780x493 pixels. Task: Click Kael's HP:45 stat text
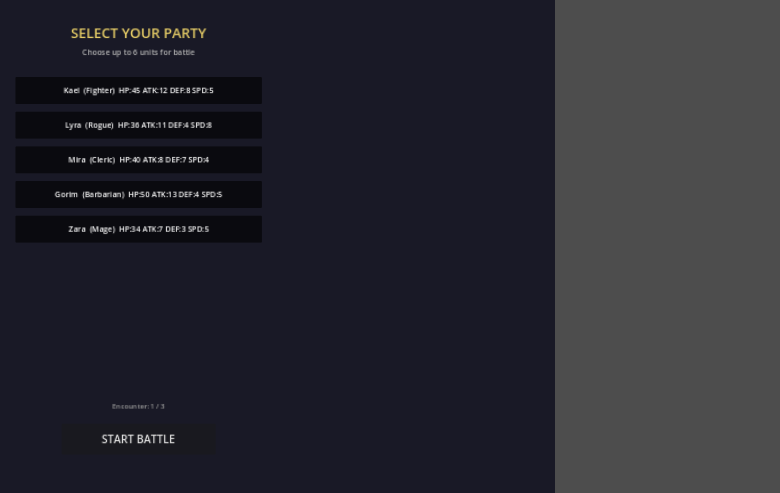[x=129, y=90]
